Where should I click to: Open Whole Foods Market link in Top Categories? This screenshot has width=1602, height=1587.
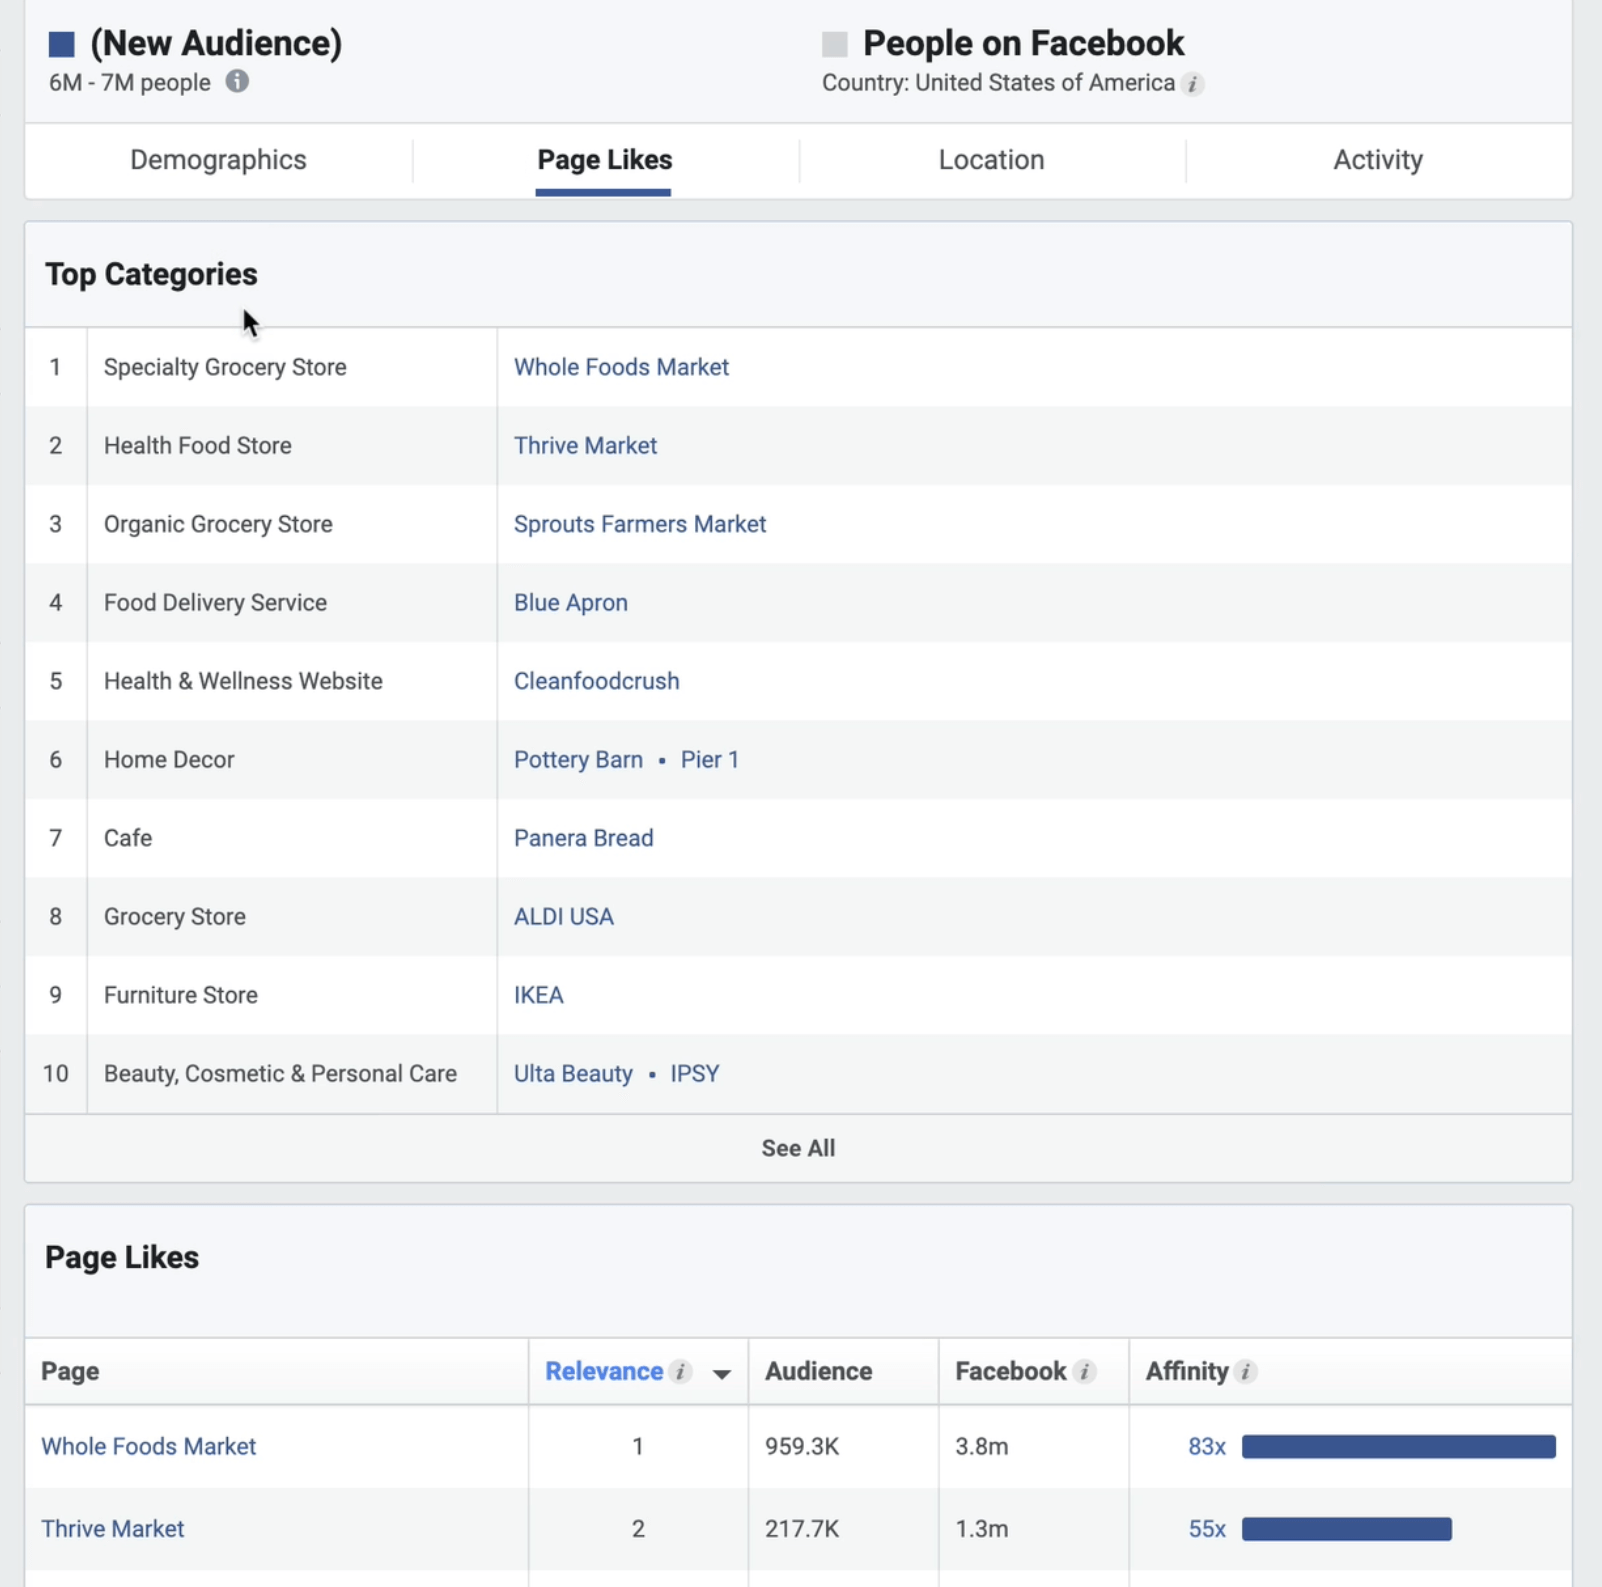(621, 367)
